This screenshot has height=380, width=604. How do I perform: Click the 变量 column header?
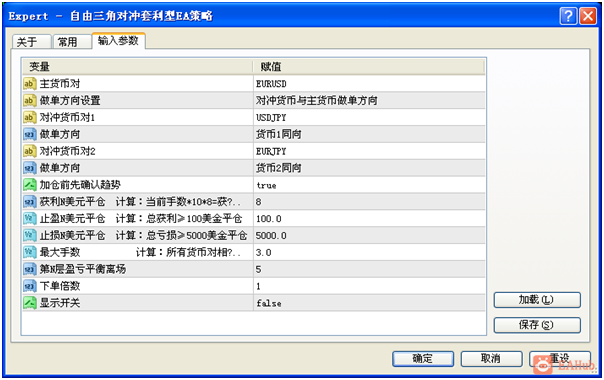[137, 67]
